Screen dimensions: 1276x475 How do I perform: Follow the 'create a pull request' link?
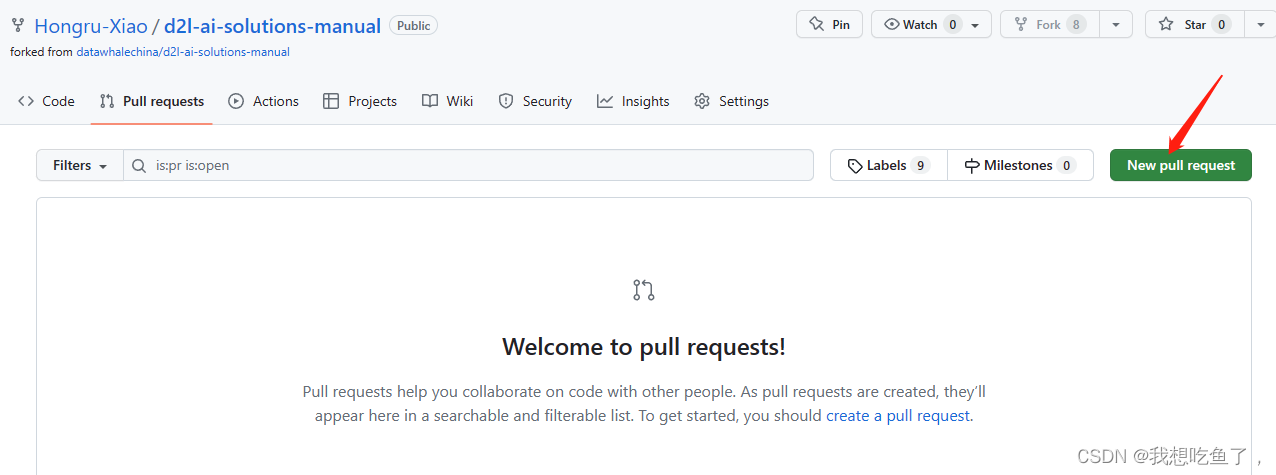pyautogui.click(x=897, y=415)
